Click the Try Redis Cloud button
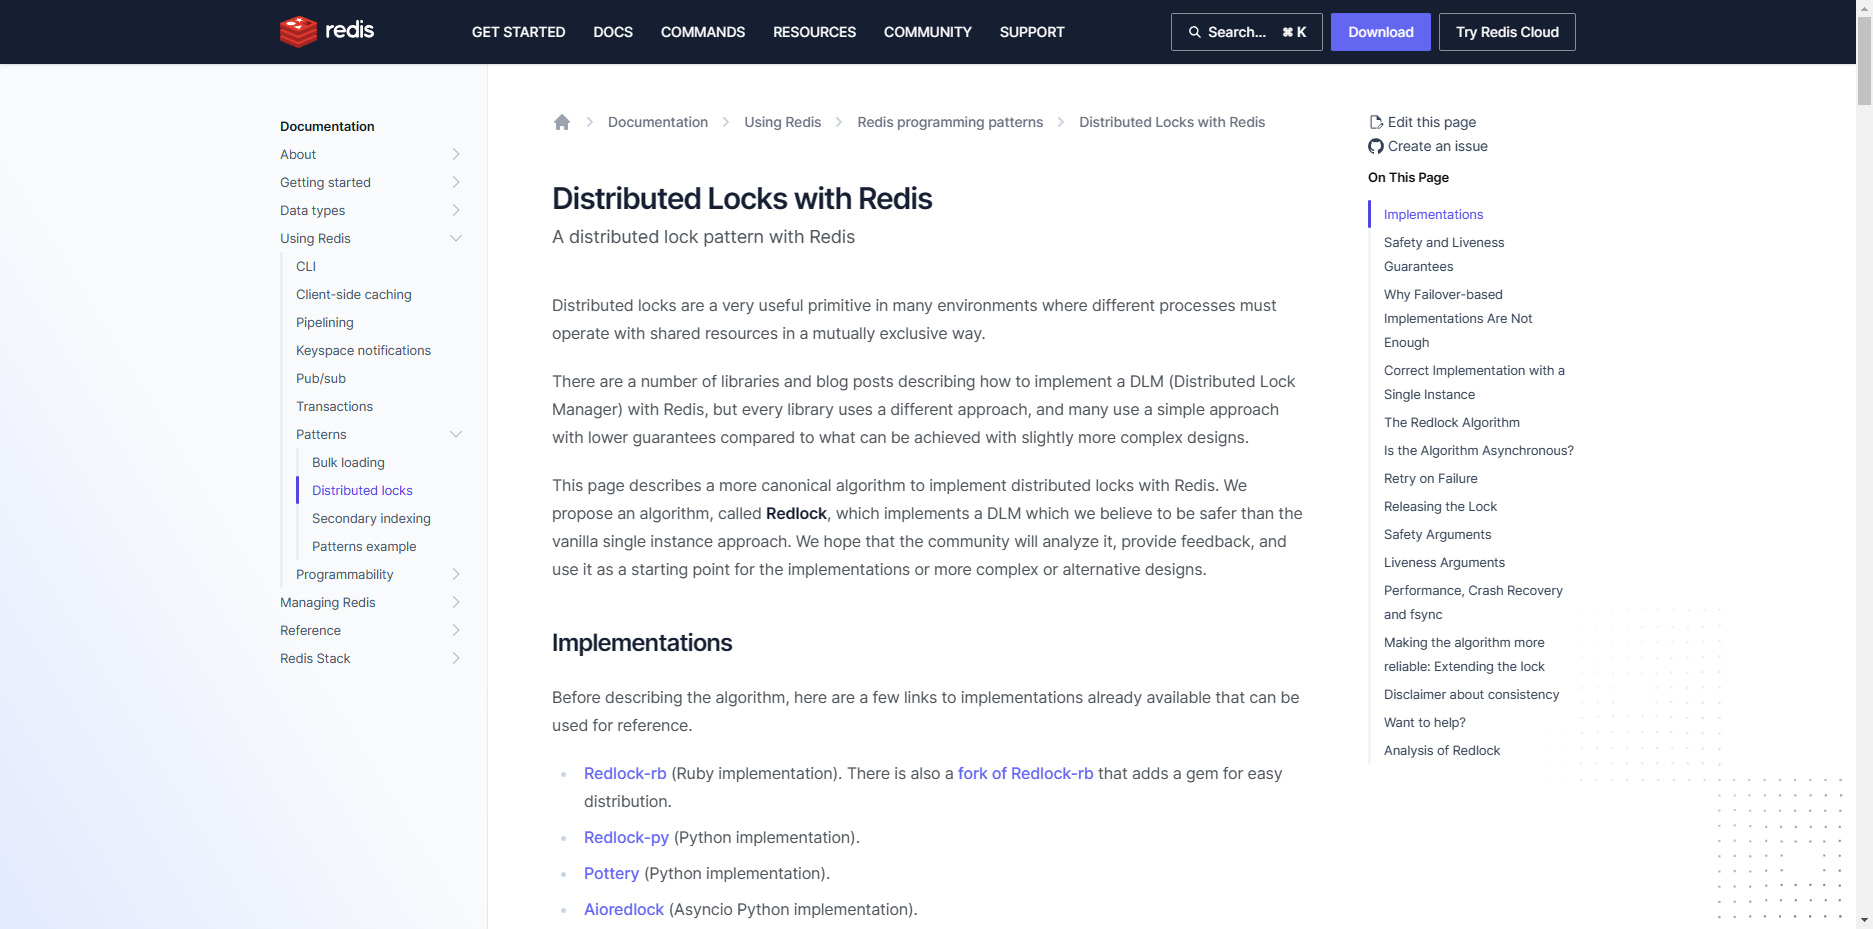The height and width of the screenshot is (929, 1873). (1506, 31)
